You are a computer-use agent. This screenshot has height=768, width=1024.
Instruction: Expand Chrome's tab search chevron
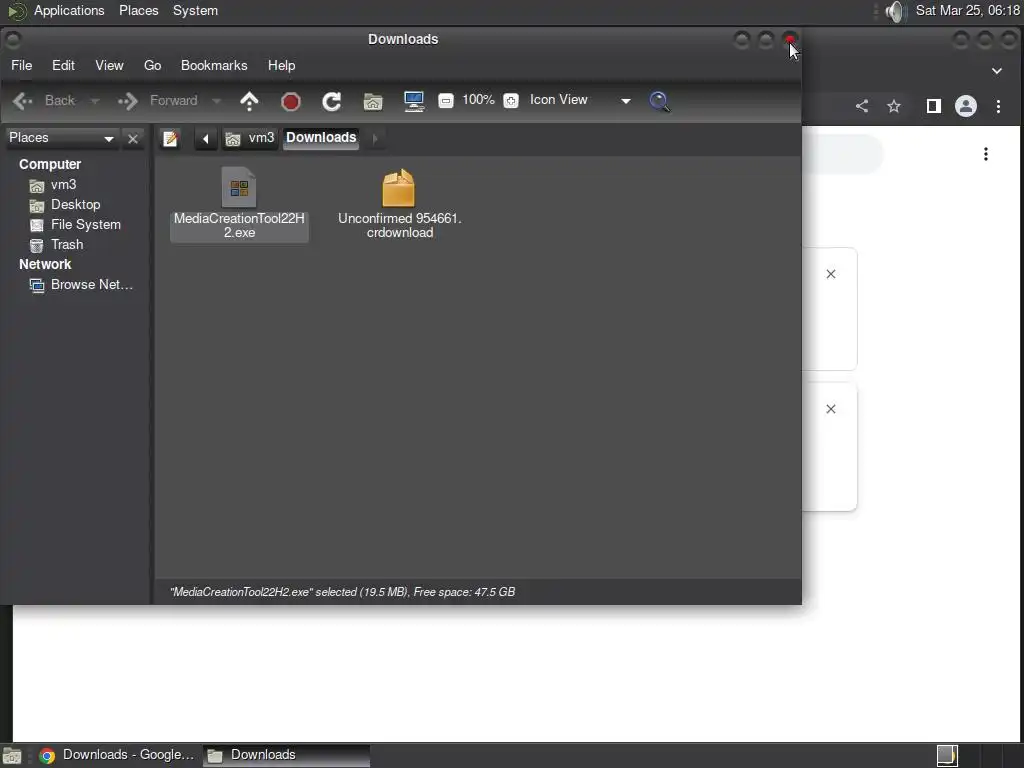click(997, 71)
